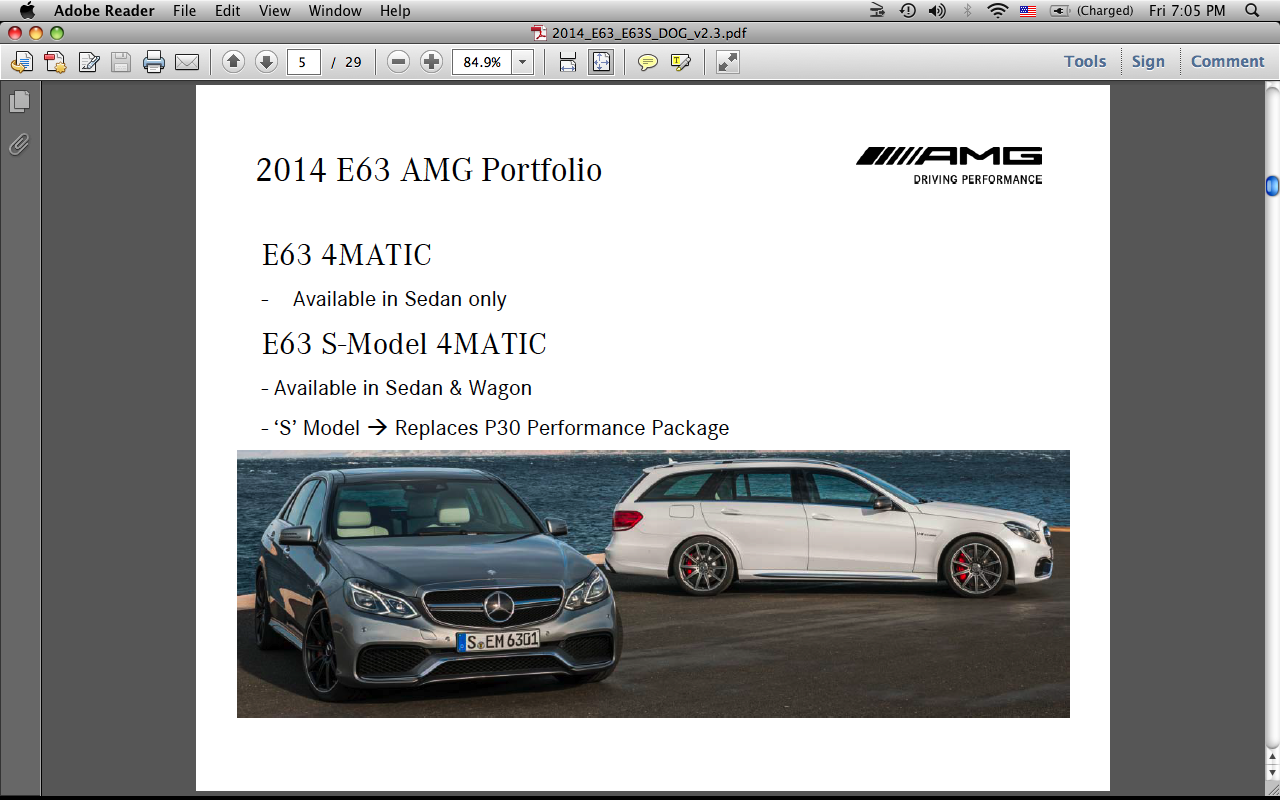The image size is (1280, 800).
Task: Click the email envelope icon
Action: pyautogui.click(x=187, y=62)
